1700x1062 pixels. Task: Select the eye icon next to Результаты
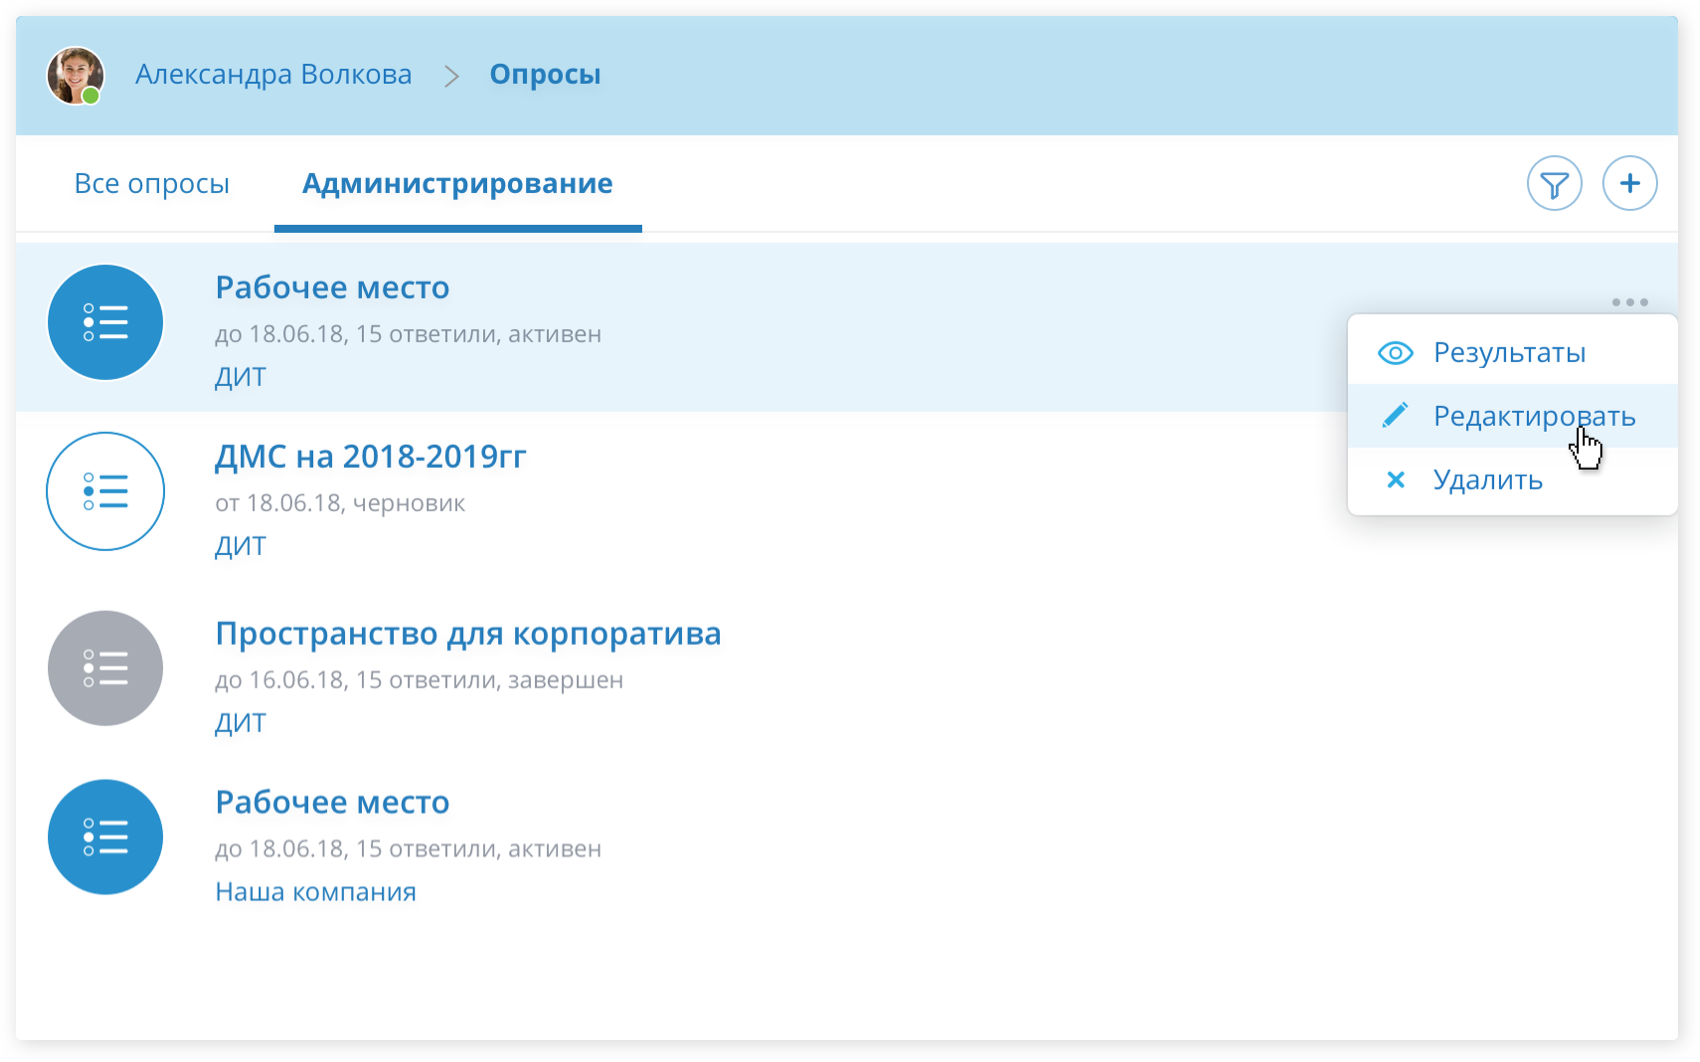pos(1396,352)
